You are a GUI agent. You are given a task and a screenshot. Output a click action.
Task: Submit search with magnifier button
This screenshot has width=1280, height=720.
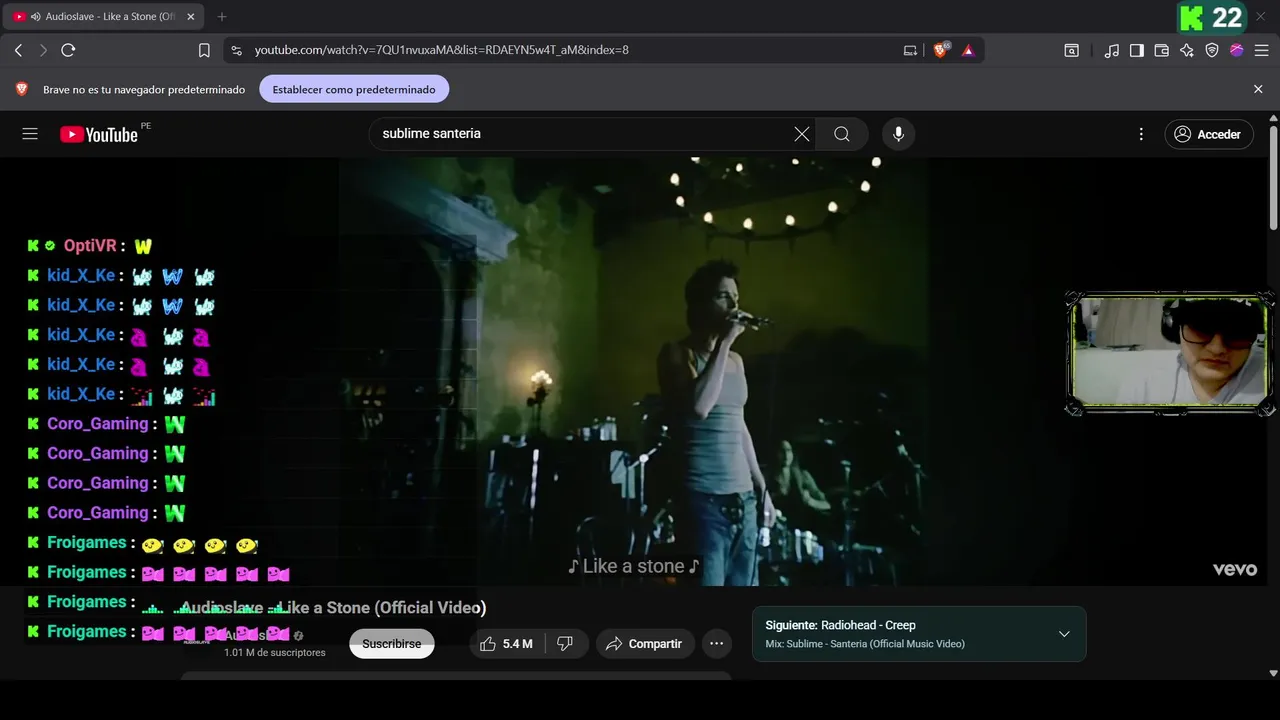[842, 134]
